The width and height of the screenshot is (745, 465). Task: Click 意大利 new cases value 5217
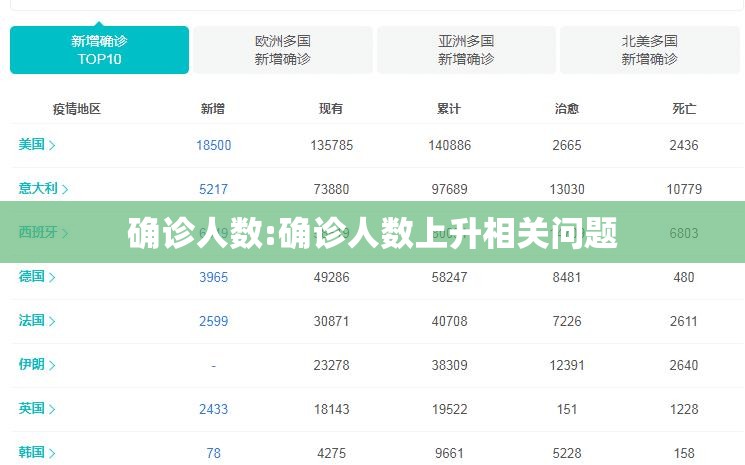pos(213,190)
